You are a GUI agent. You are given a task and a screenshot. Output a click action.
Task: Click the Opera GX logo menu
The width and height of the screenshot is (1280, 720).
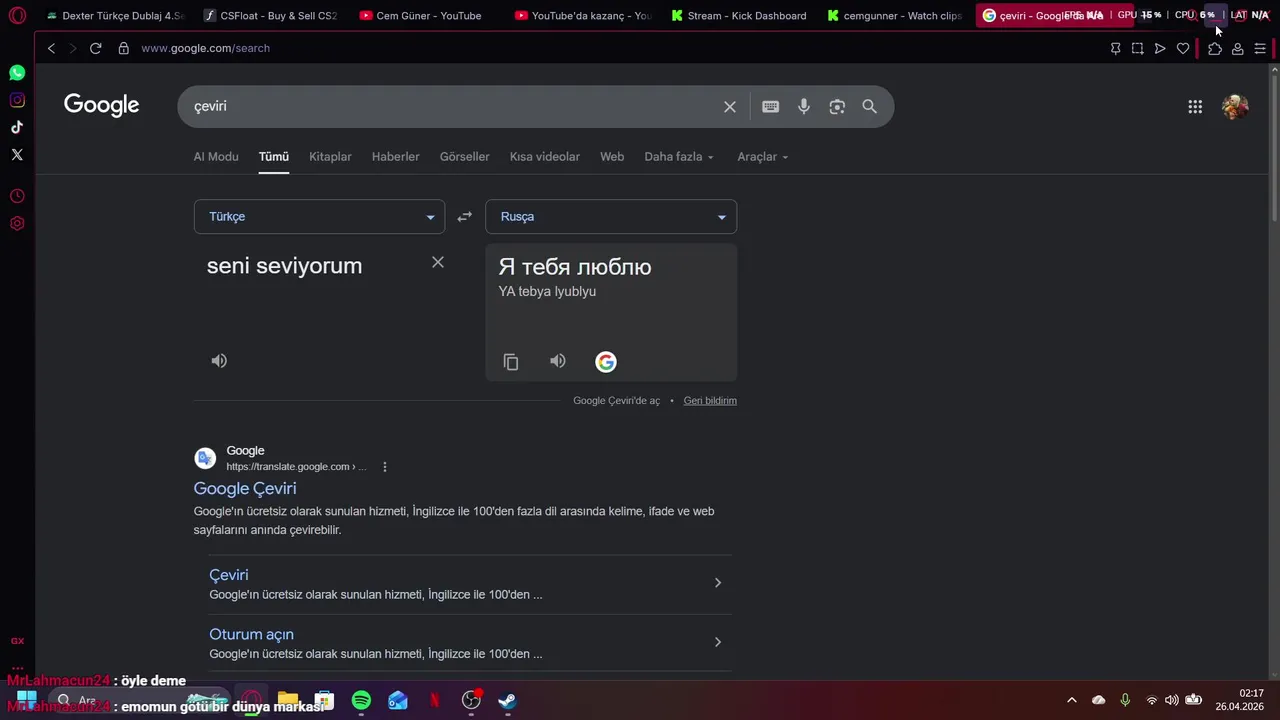pyautogui.click(x=17, y=15)
